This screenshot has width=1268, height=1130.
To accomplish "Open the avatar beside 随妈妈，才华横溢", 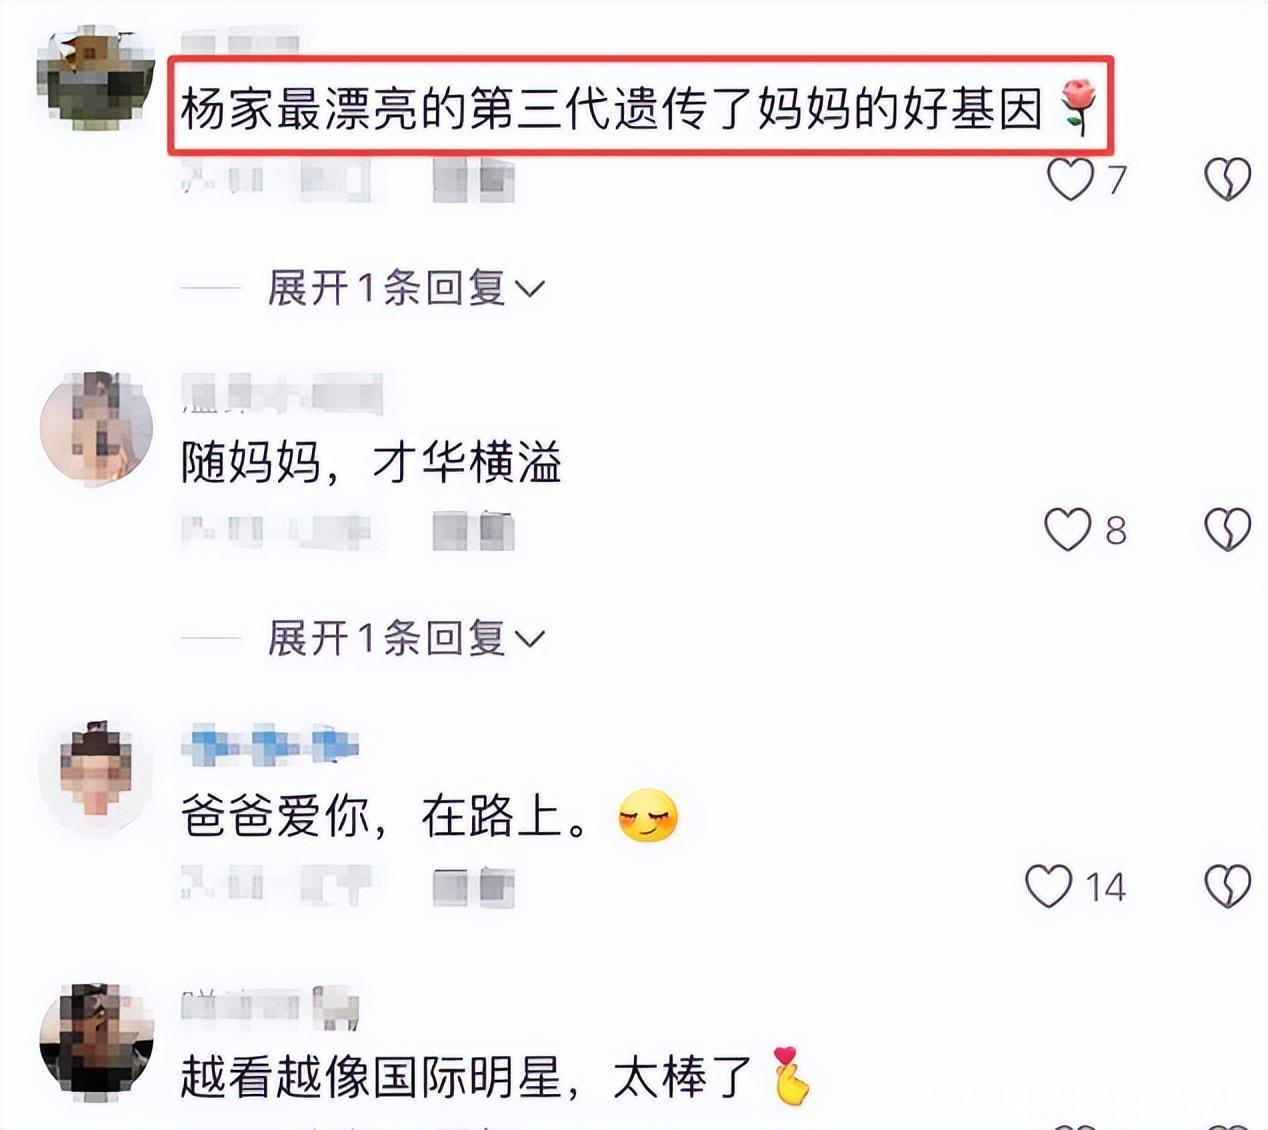I will tap(95, 428).
